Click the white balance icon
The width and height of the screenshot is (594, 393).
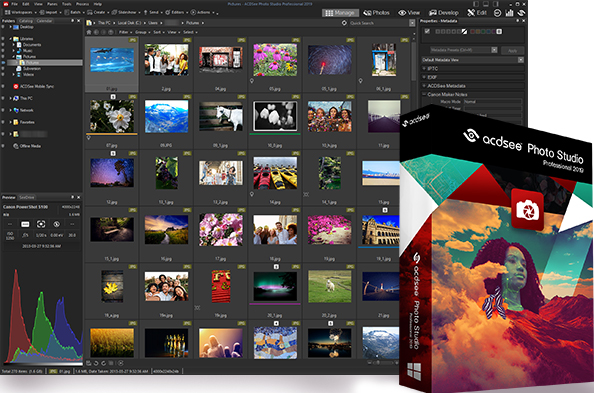[25, 224]
